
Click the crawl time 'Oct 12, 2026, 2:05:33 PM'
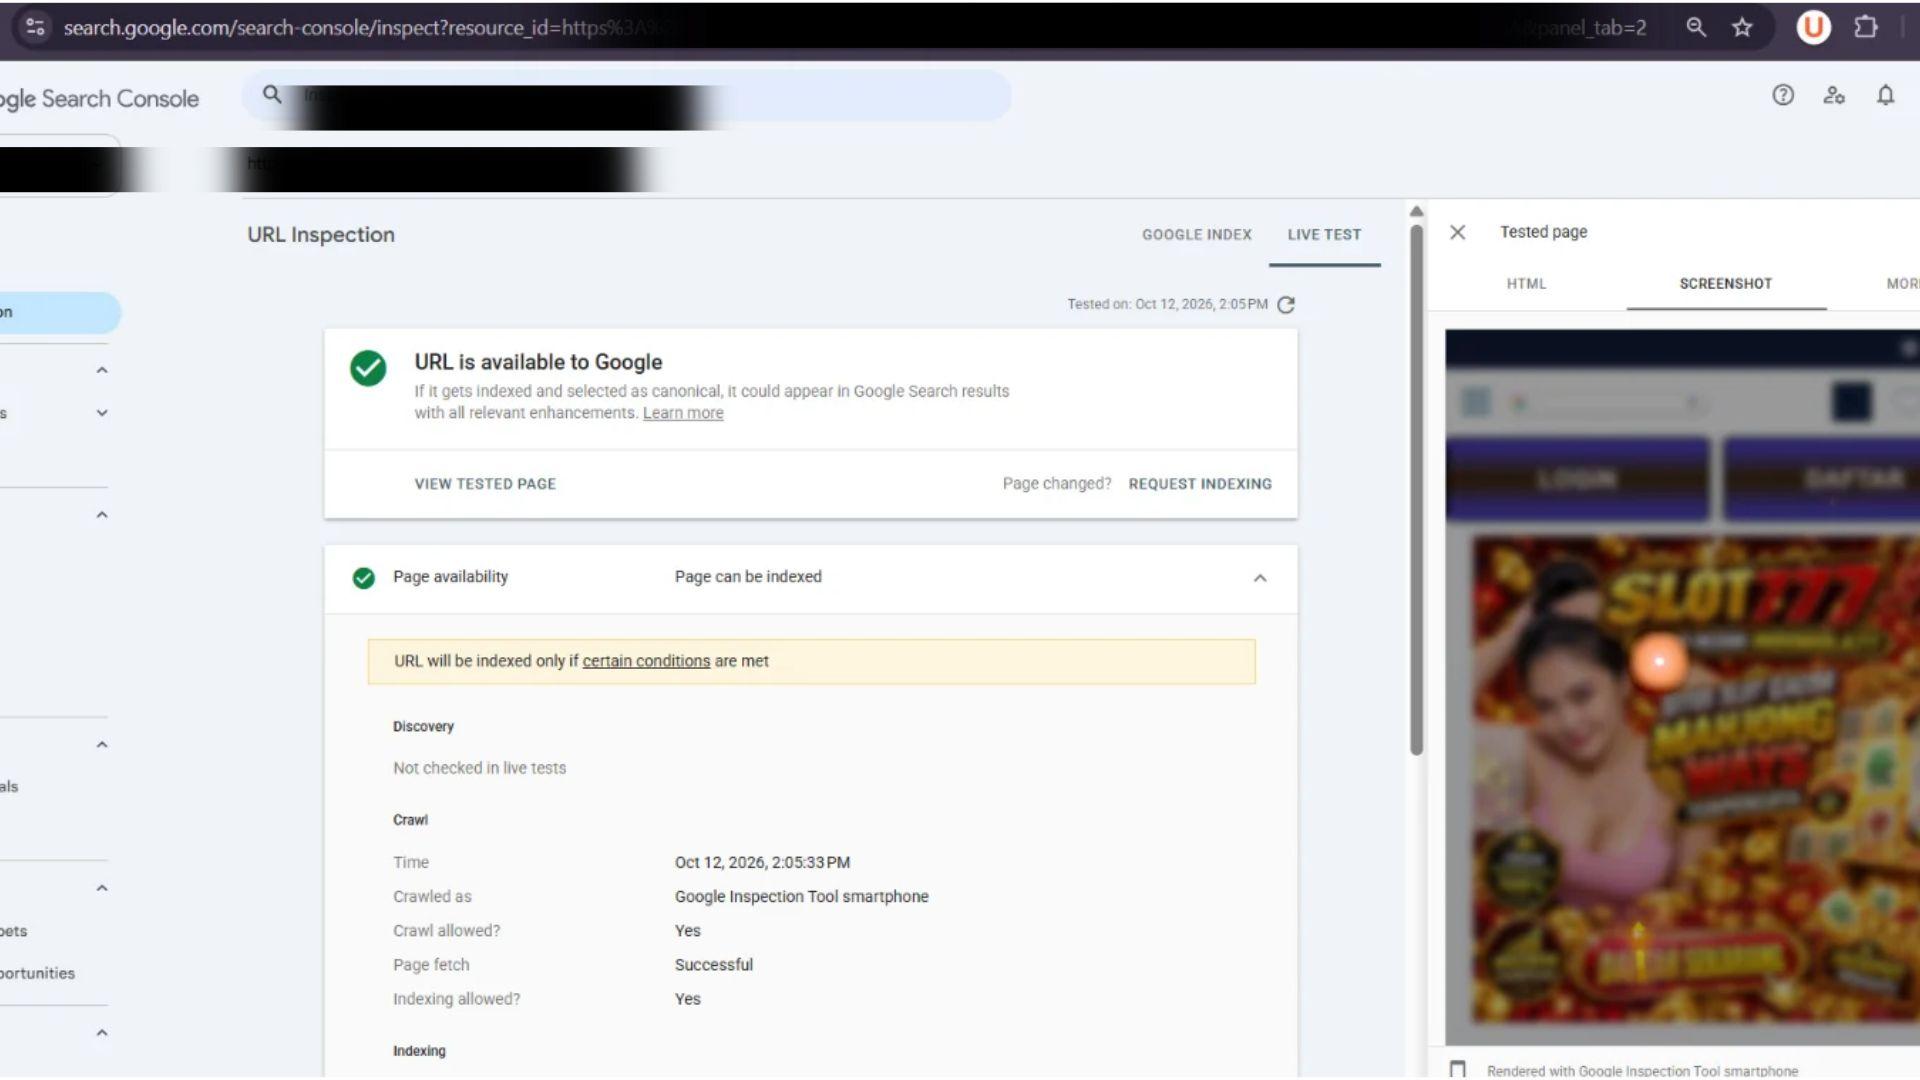[x=762, y=863]
